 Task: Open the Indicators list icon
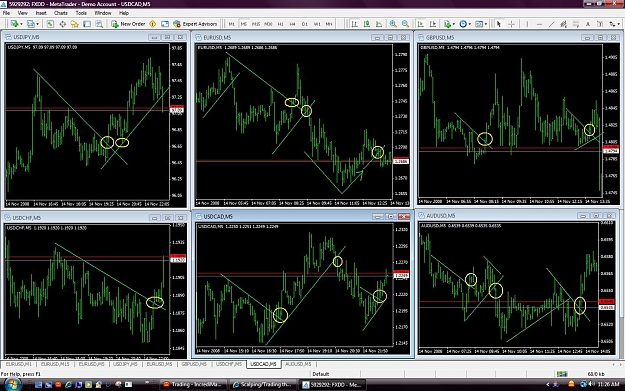point(448,24)
